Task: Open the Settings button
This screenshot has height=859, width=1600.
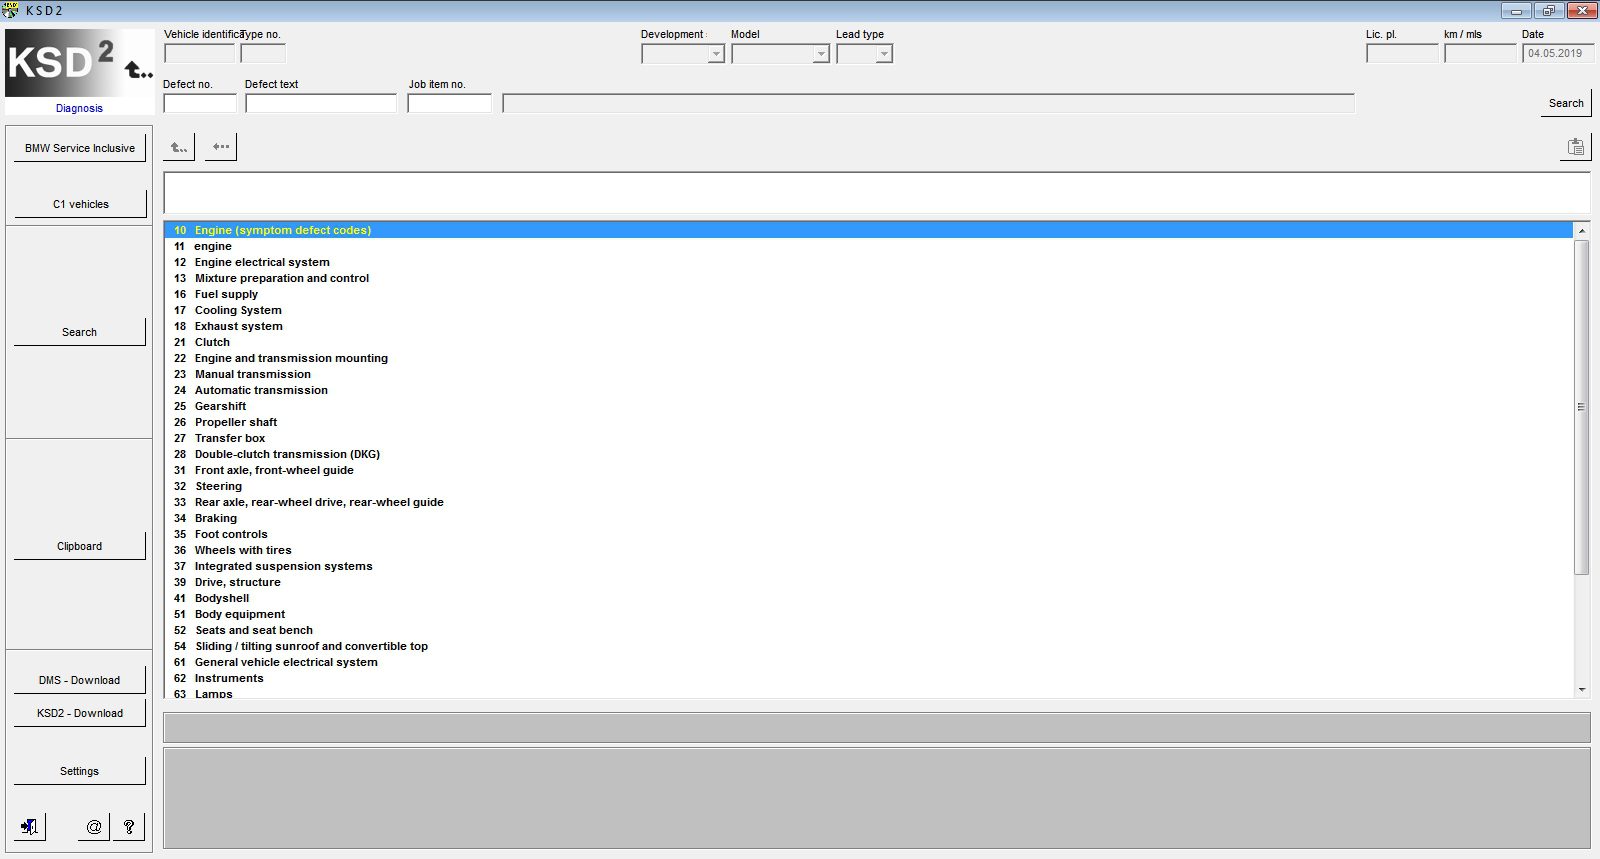Action: (x=80, y=771)
